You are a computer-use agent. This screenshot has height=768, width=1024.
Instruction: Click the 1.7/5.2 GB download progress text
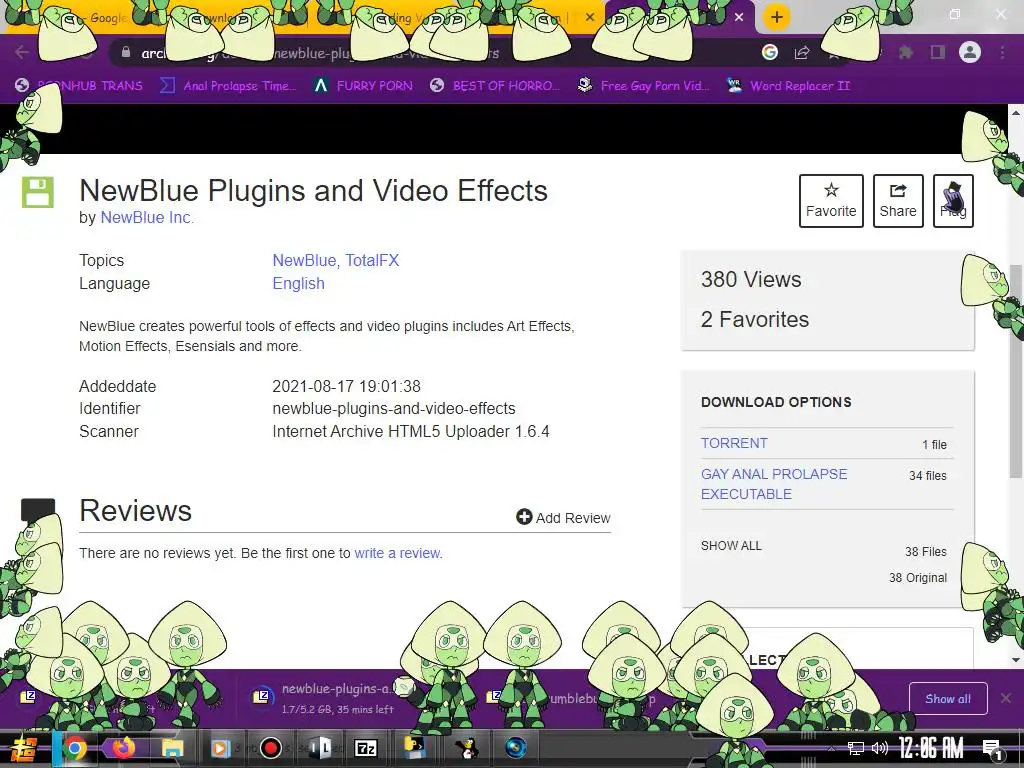[338, 709]
